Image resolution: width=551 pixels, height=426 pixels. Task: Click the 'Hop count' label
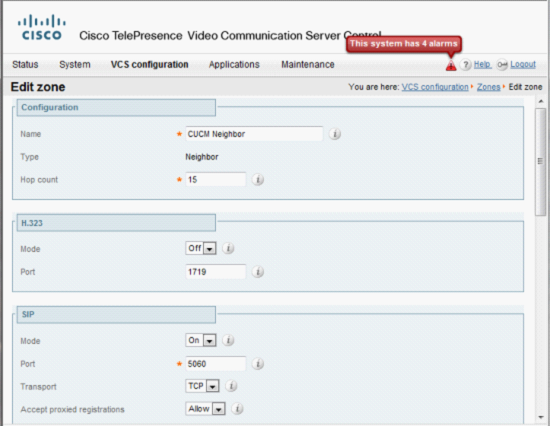(x=39, y=180)
